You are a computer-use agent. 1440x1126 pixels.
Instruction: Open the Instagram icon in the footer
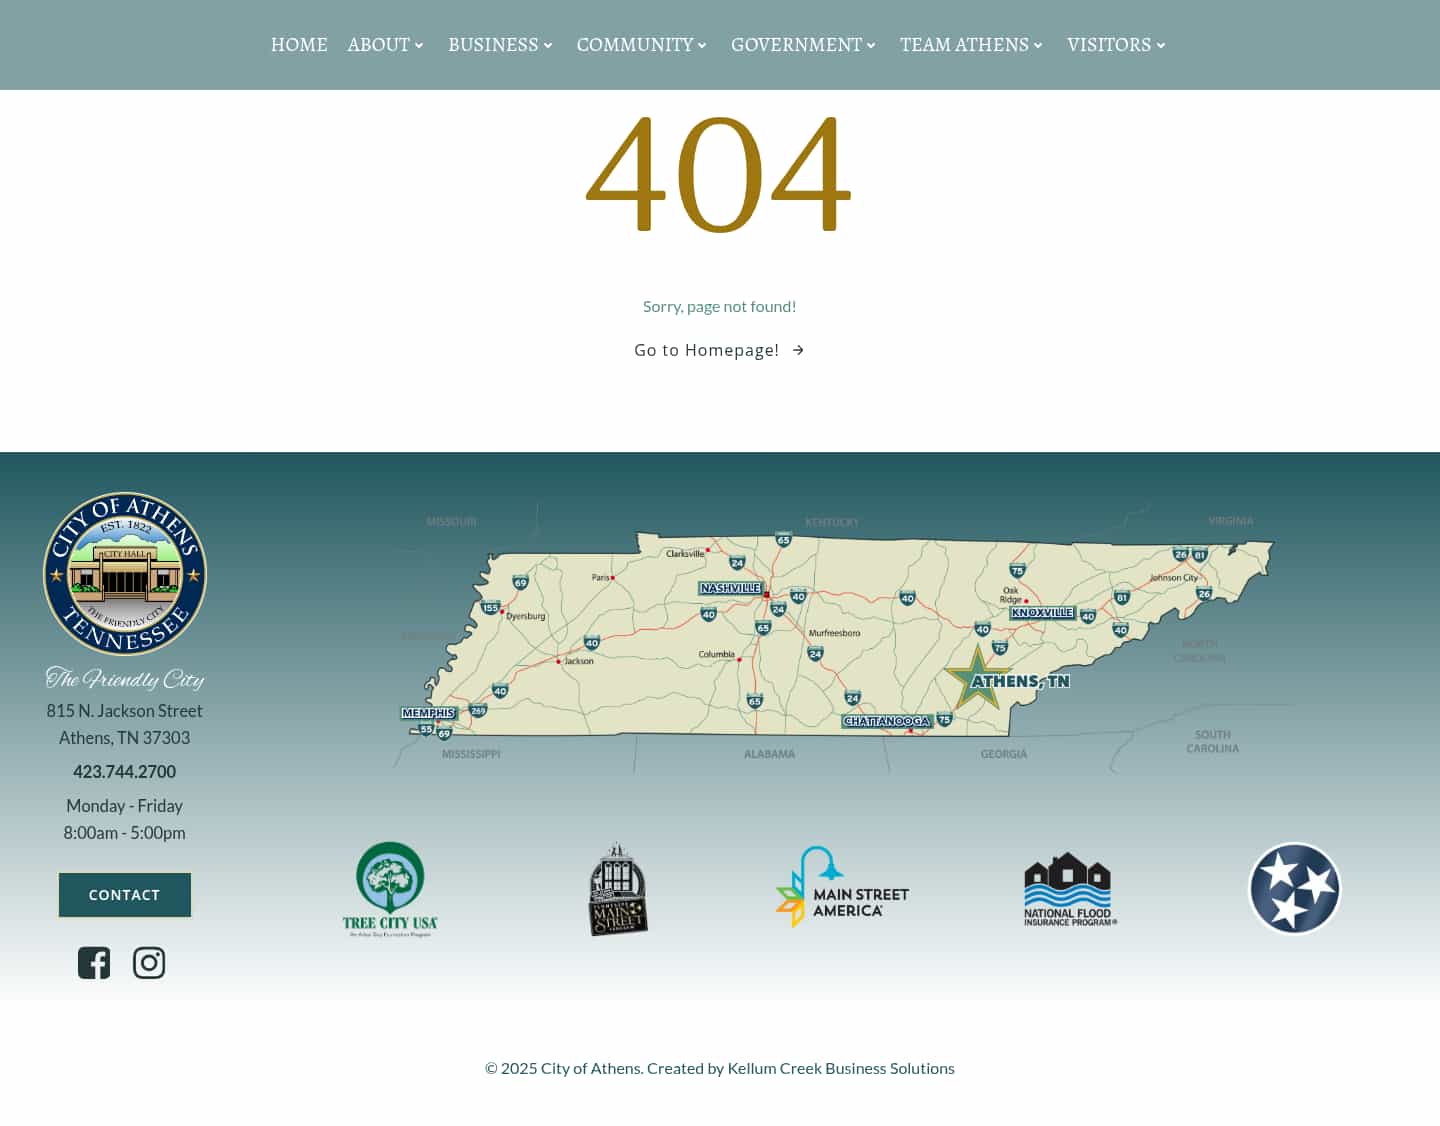tap(149, 963)
